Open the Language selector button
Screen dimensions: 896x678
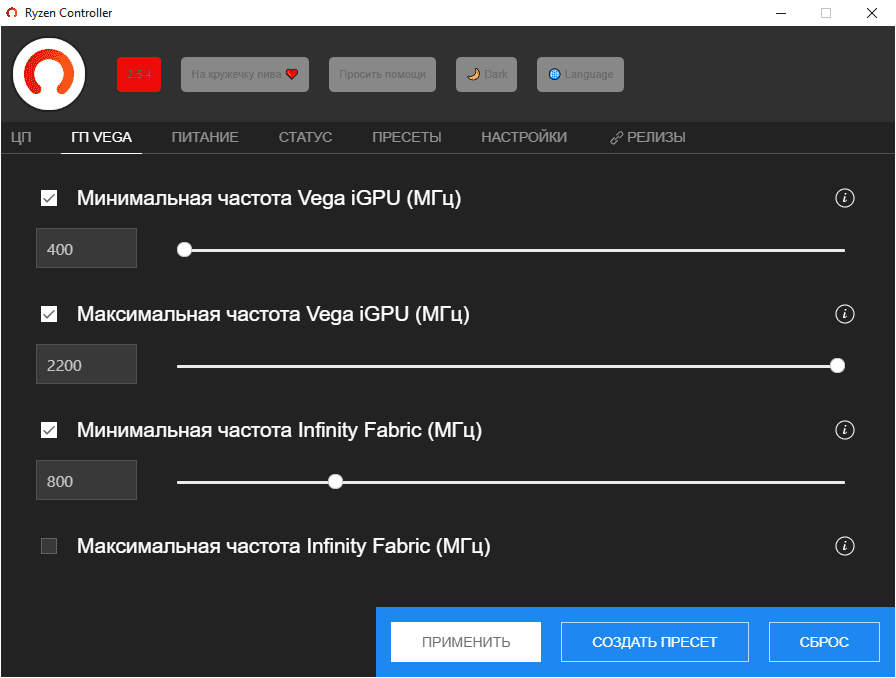point(580,74)
